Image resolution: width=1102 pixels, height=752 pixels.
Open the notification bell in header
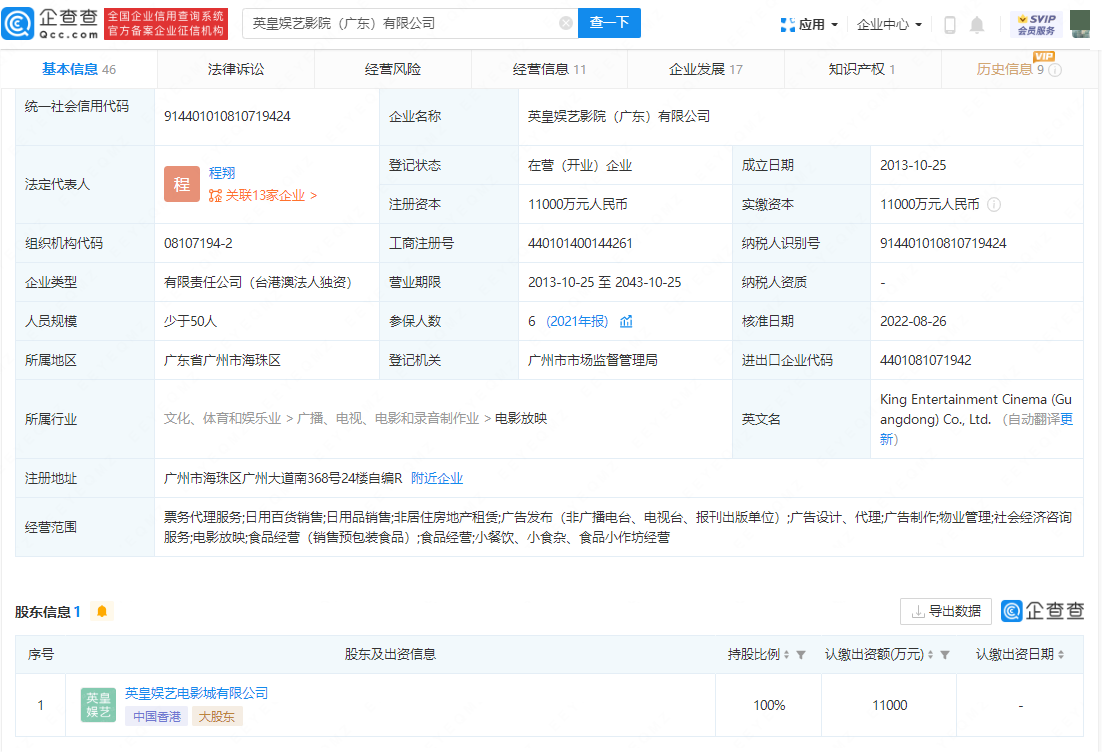pos(977,25)
